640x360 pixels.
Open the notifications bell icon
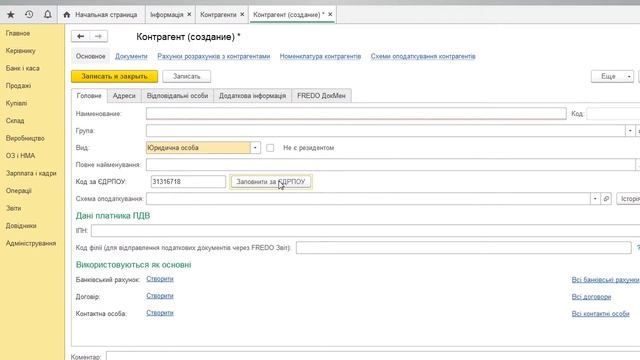point(47,14)
